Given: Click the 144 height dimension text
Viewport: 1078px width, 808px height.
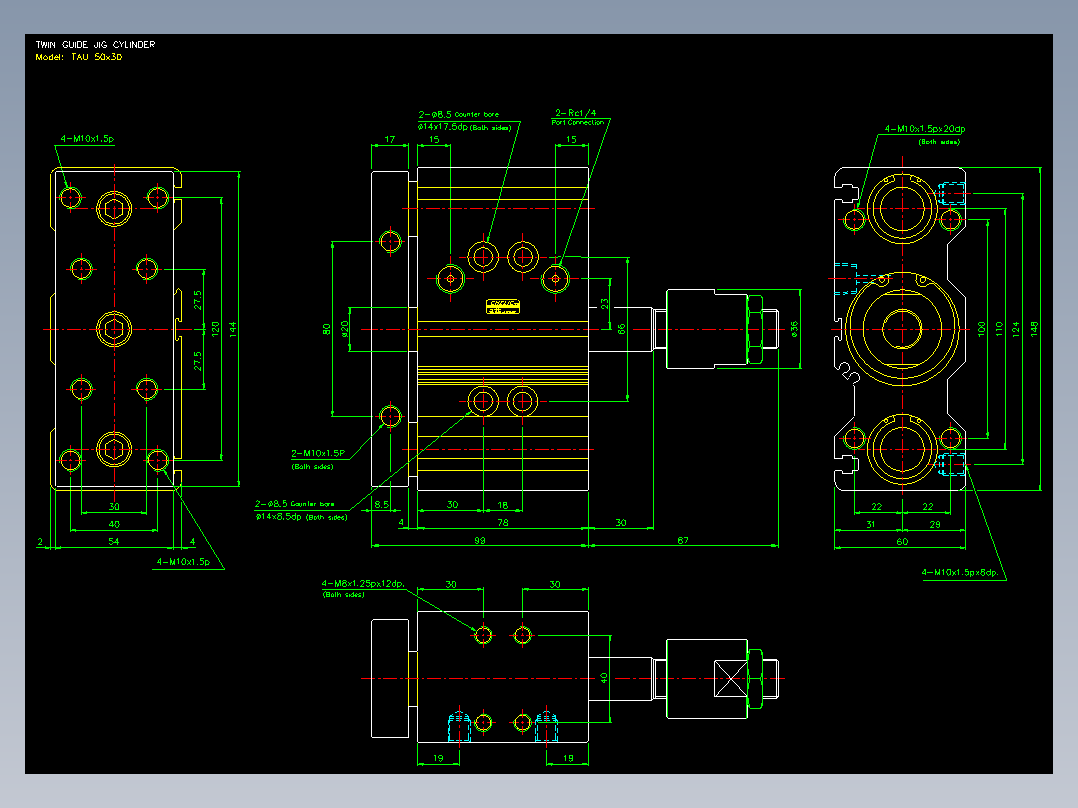Looking at the screenshot, I should pos(233,329).
